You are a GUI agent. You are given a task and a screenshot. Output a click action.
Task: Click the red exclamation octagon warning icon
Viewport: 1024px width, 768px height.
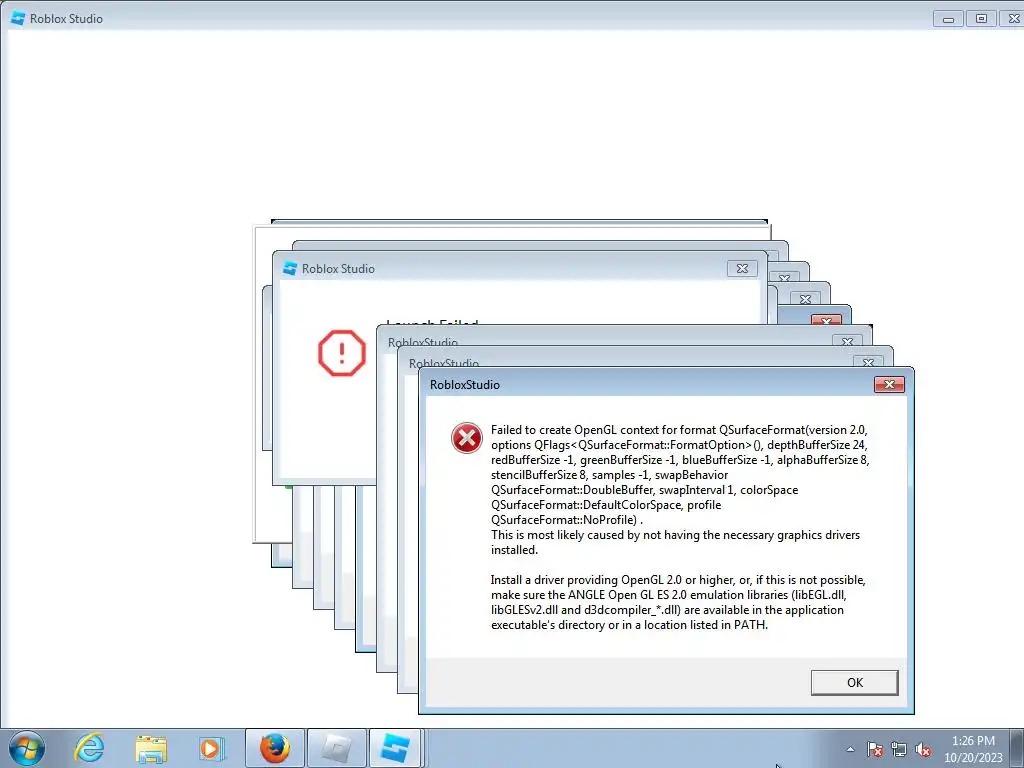[342, 353]
